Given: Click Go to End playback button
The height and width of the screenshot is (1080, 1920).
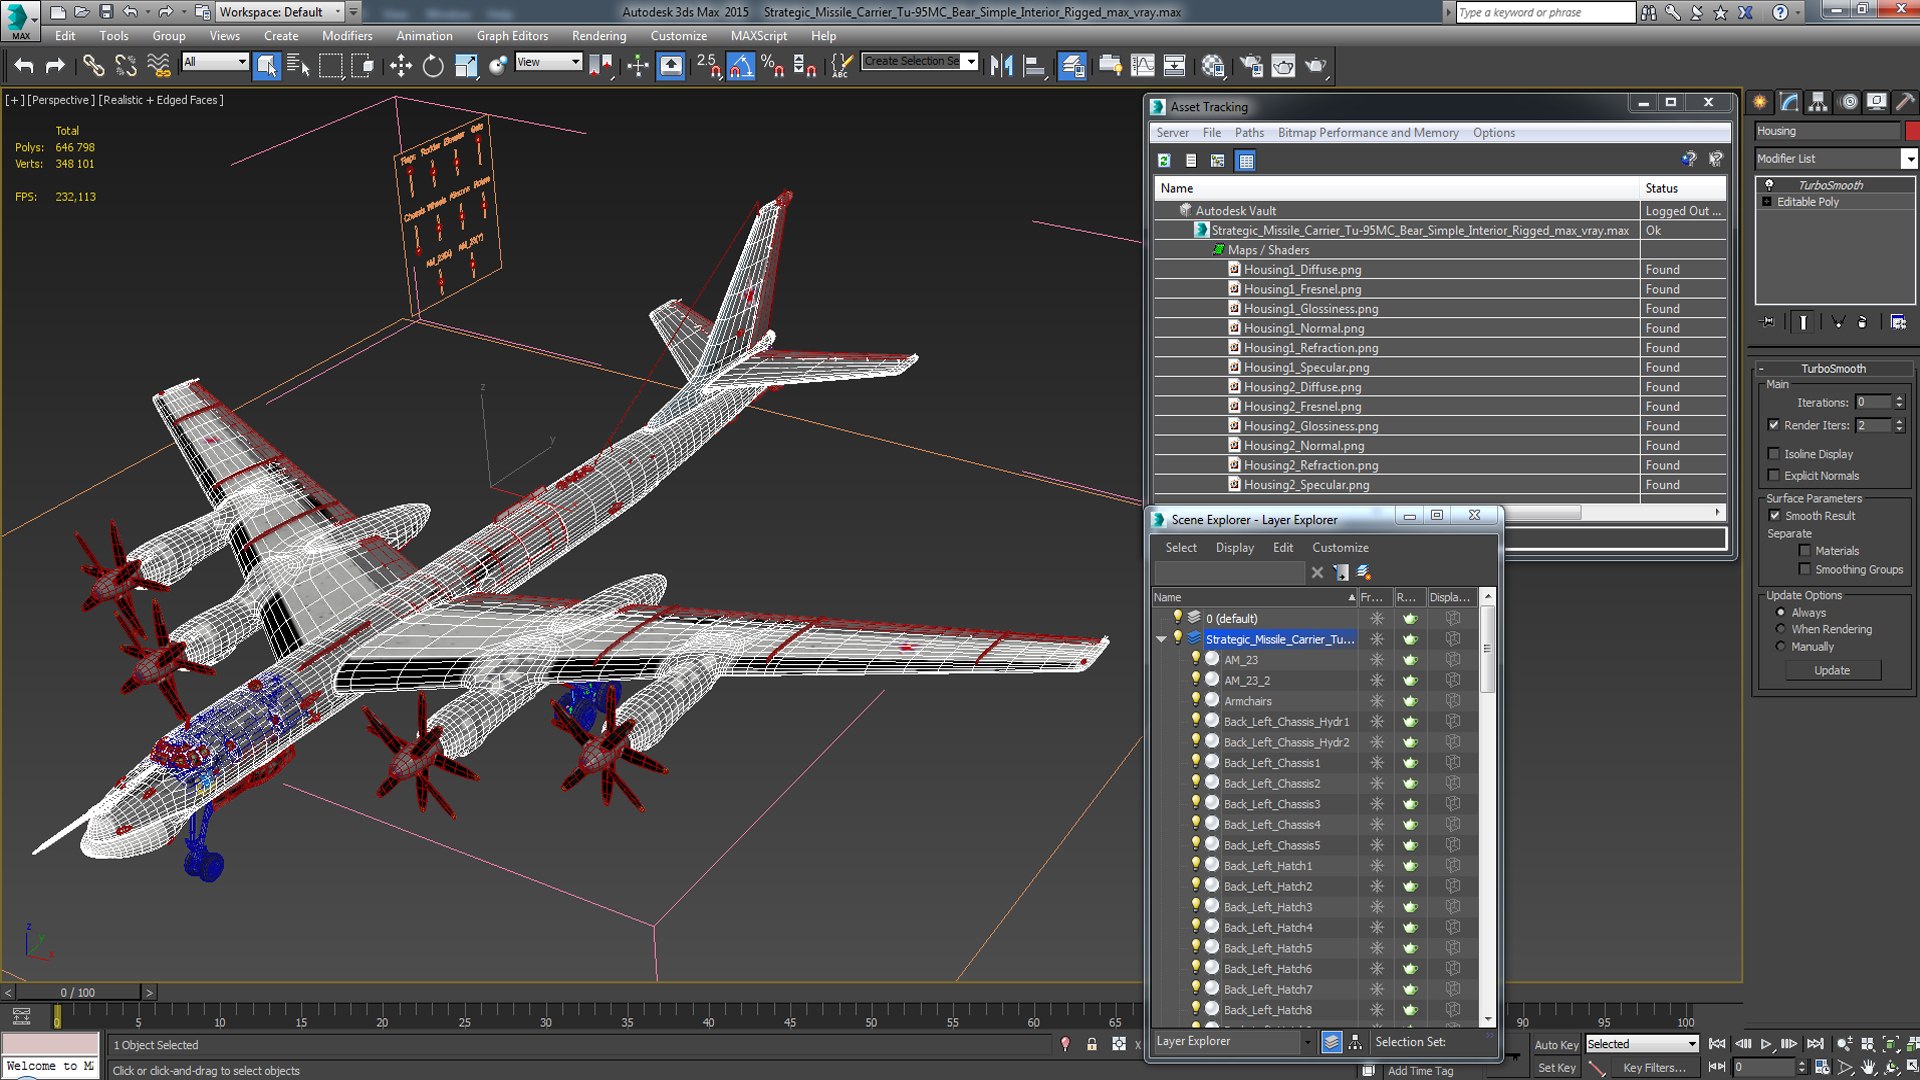Looking at the screenshot, I should 1815,1044.
